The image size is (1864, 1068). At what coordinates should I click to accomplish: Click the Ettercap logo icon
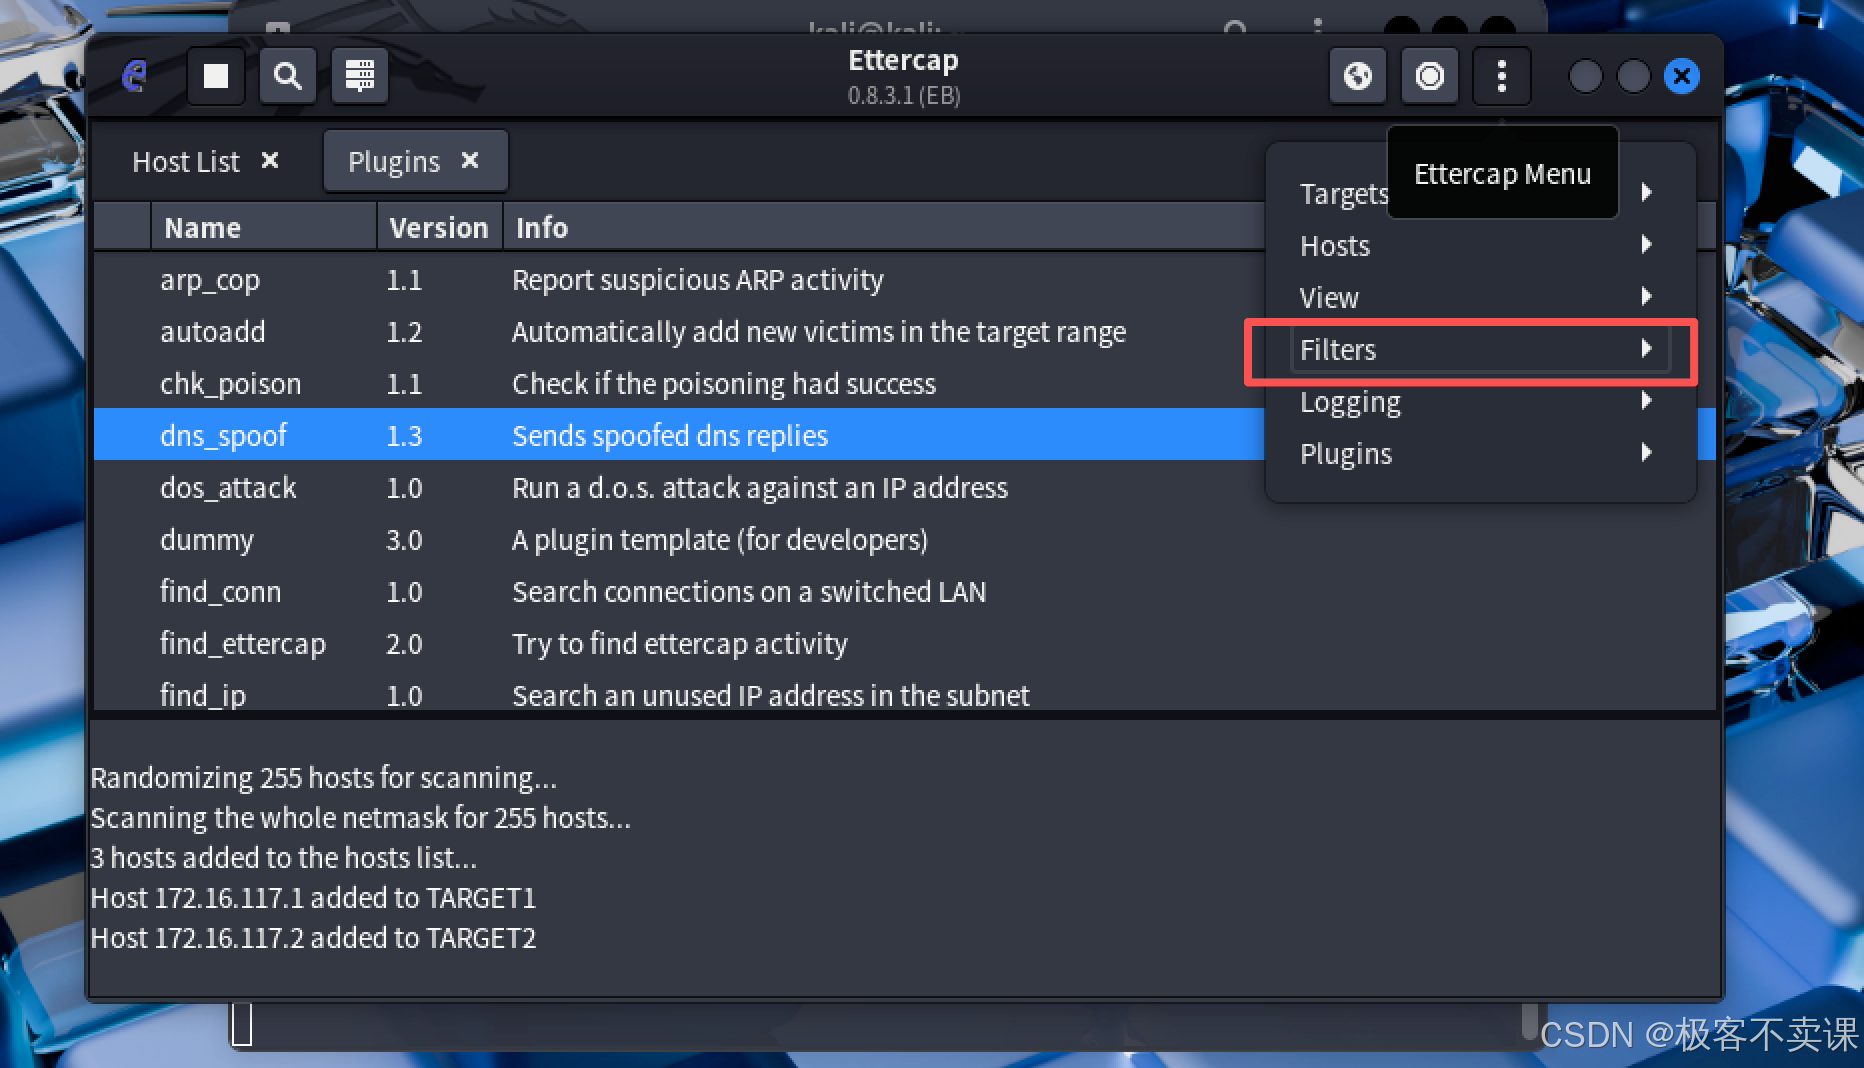pos(134,75)
